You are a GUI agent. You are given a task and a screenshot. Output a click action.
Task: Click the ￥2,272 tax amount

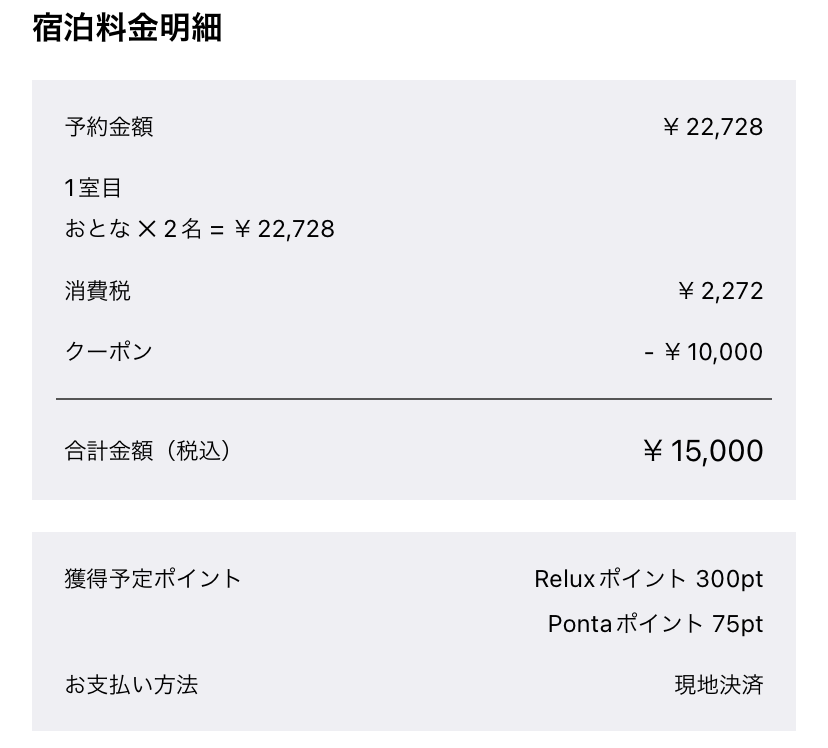tap(720, 291)
